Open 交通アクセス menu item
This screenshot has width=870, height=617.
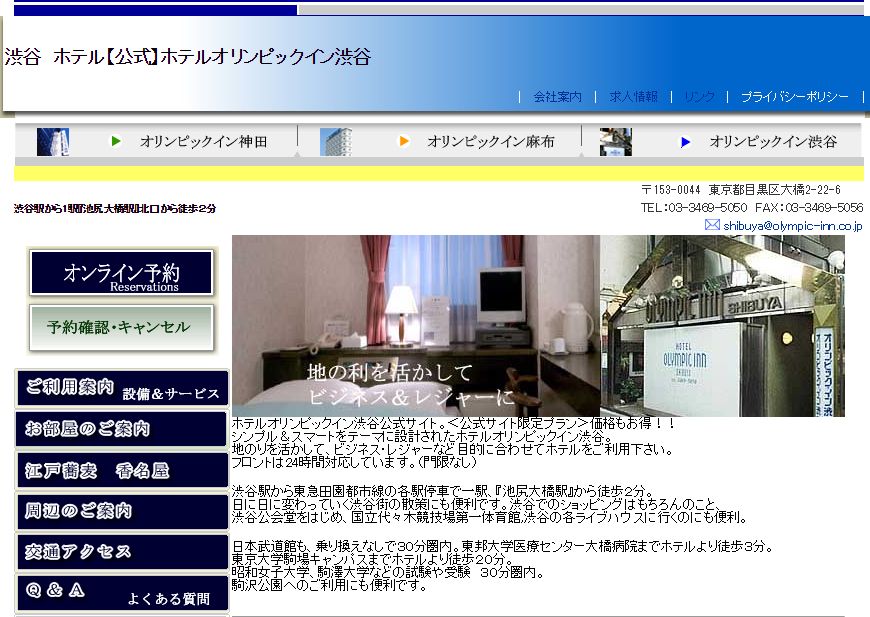pyautogui.click(x=122, y=552)
